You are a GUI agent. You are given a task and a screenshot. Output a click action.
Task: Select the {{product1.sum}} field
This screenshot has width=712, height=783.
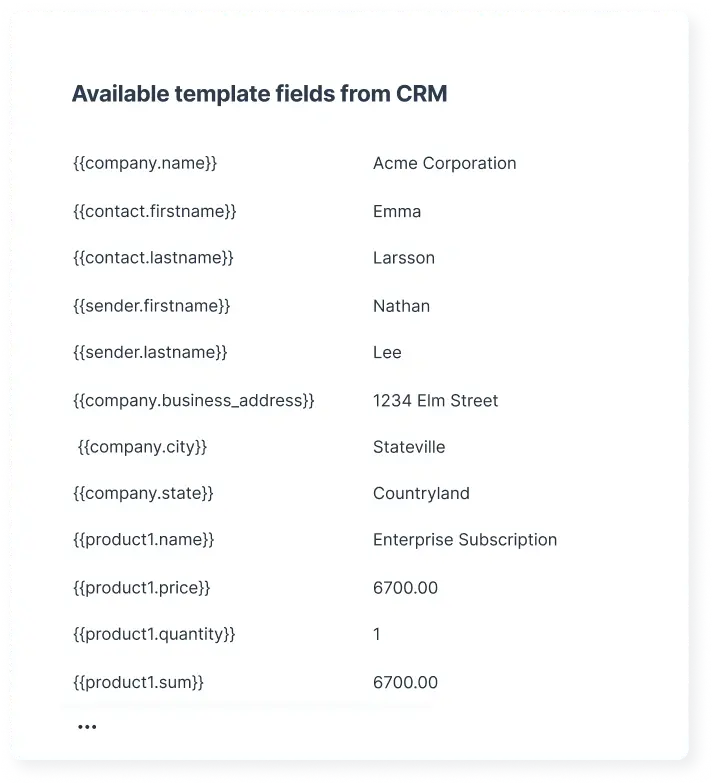pos(138,682)
